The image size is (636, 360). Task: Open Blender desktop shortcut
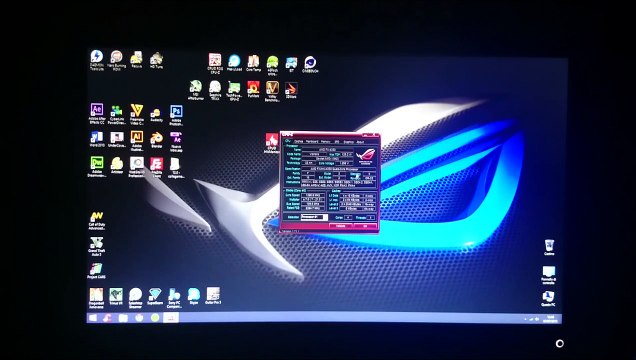[157, 139]
